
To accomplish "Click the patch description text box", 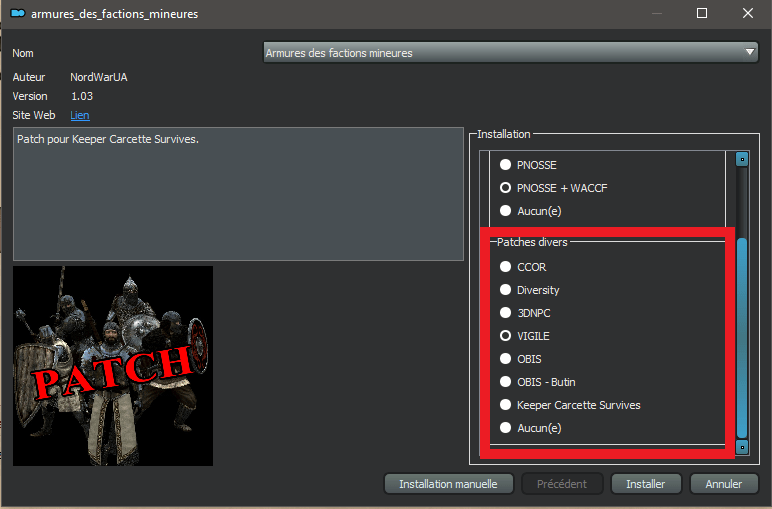I will 238,194.
